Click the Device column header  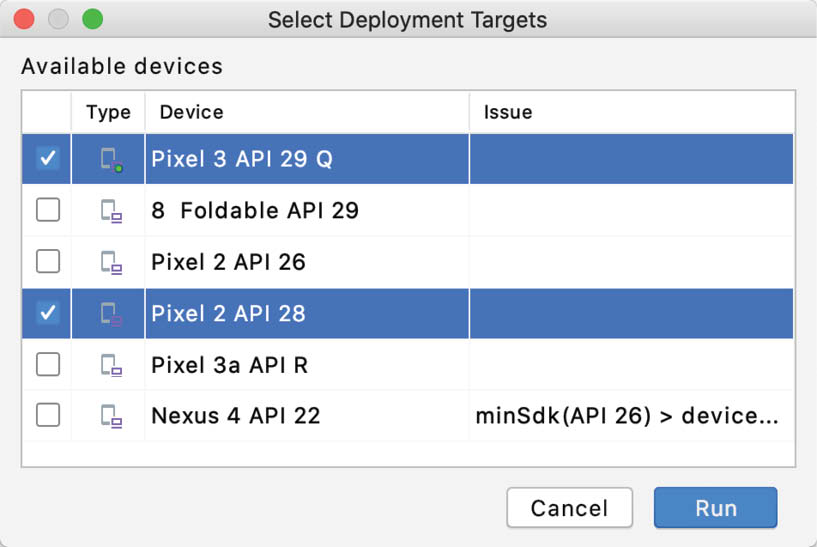click(x=191, y=112)
